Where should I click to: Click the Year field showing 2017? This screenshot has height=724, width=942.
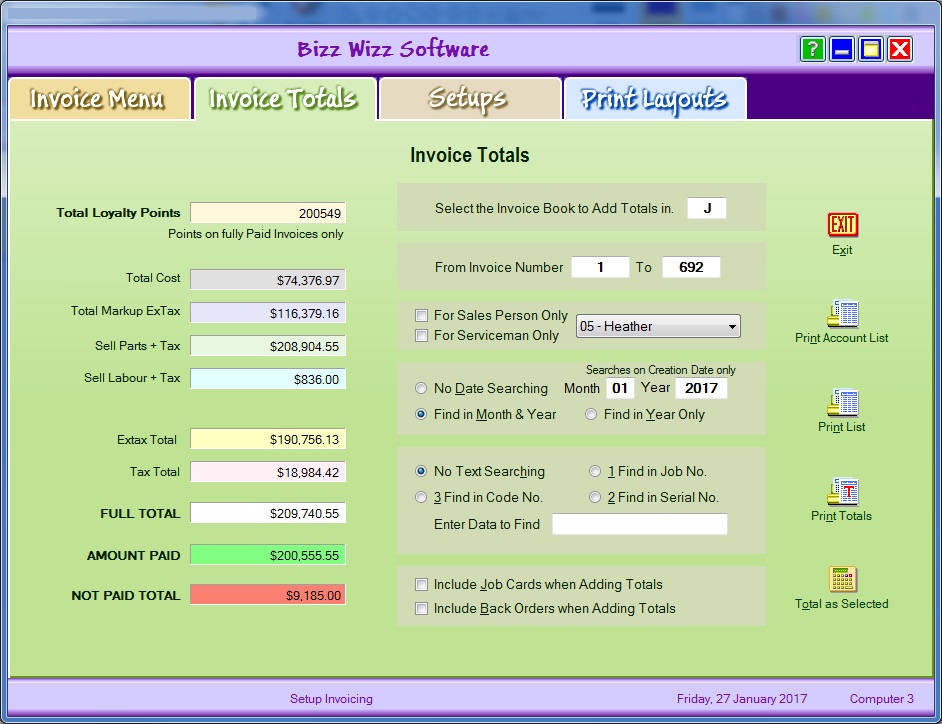pos(702,388)
